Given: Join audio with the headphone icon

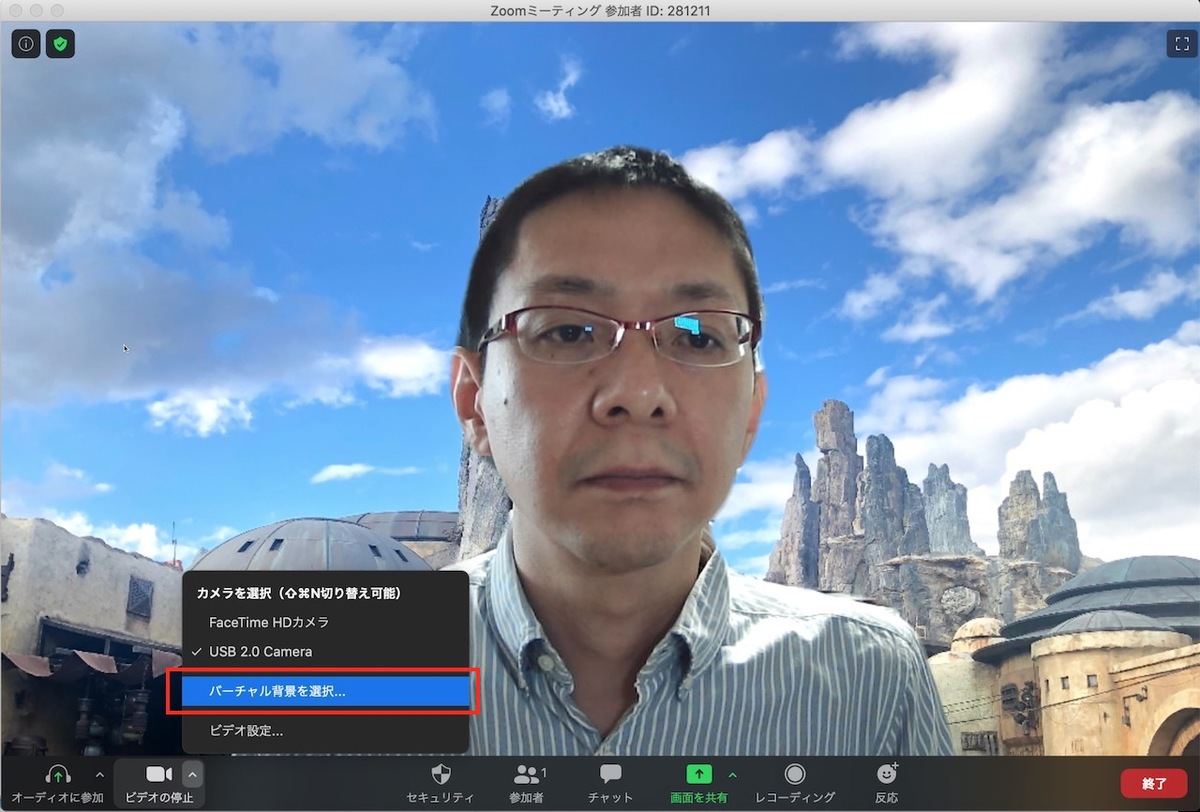Looking at the screenshot, I should tap(58, 774).
